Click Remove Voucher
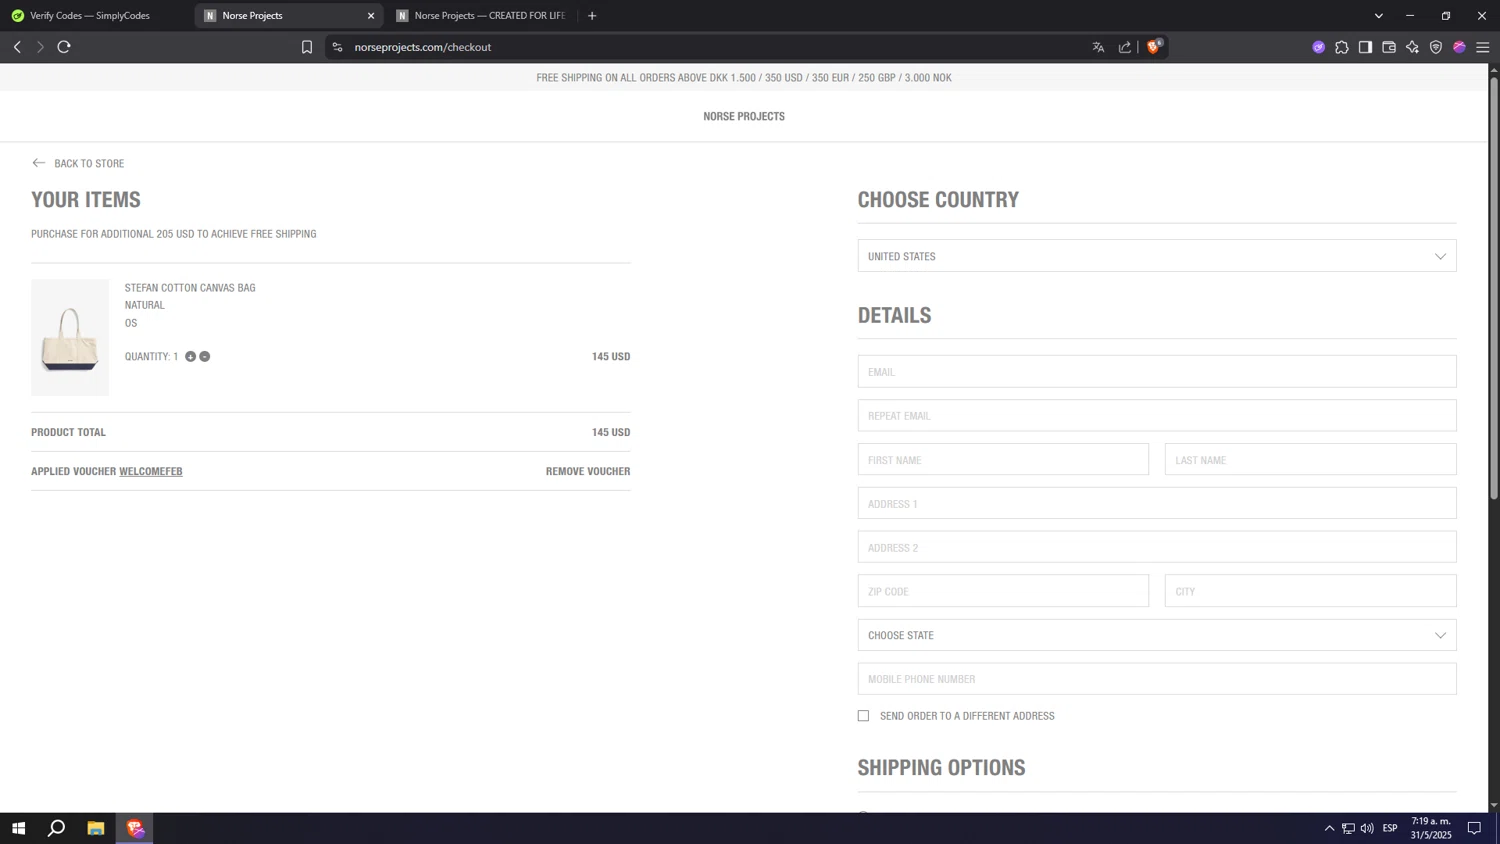Image resolution: width=1500 pixels, height=844 pixels. click(x=588, y=471)
